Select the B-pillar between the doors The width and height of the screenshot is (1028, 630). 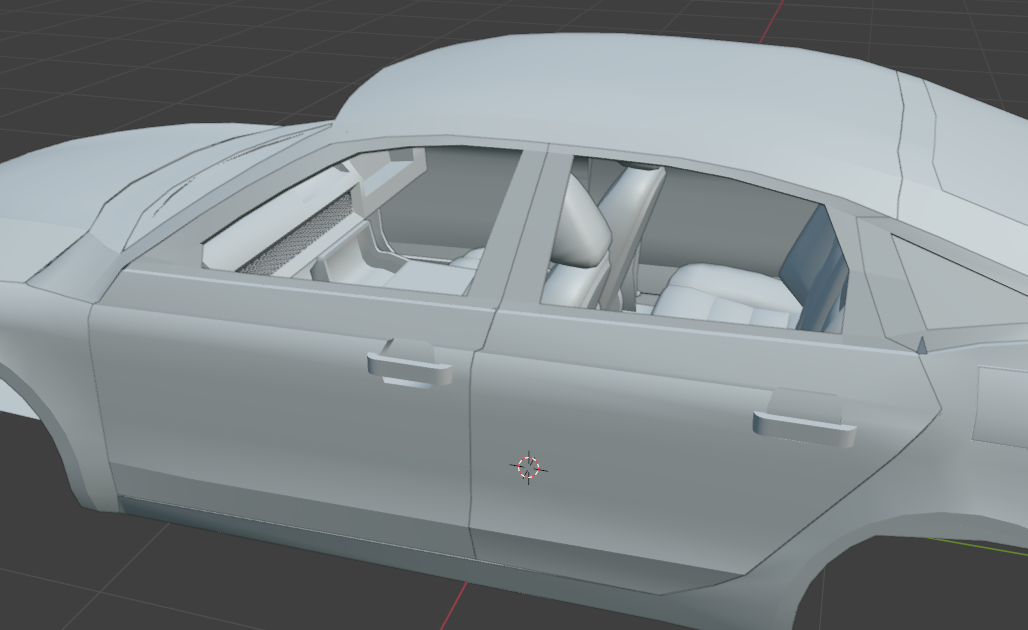click(x=517, y=229)
